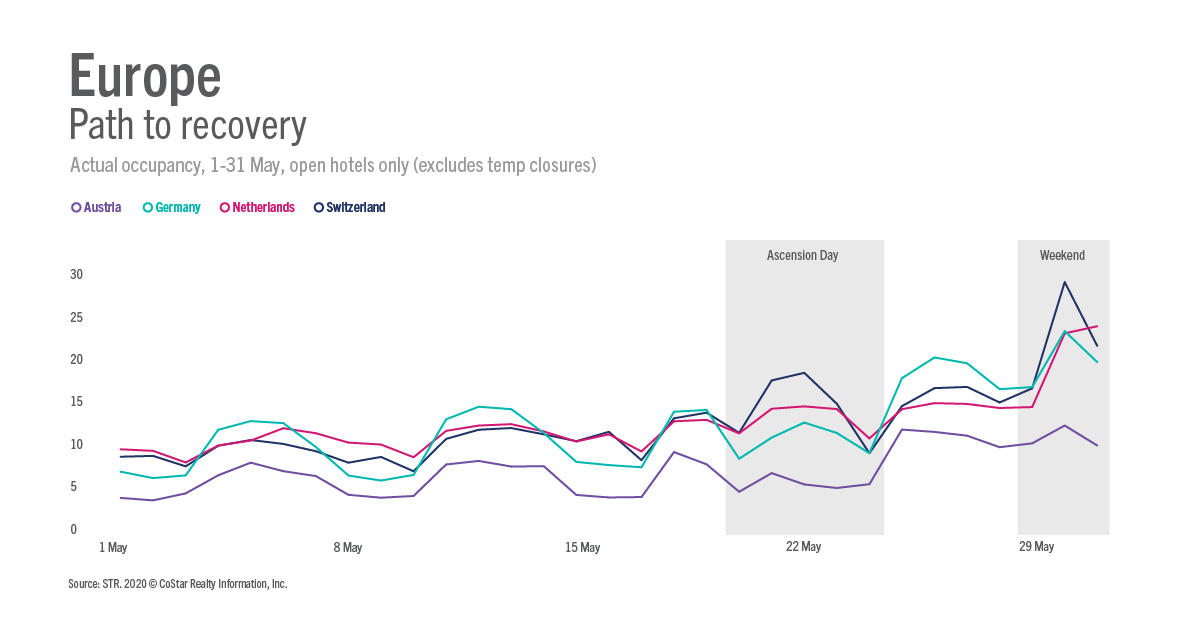Click the 15 value on the y-axis
This screenshot has width=1200, height=627.
pyautogui.click(x=76, y=402)
